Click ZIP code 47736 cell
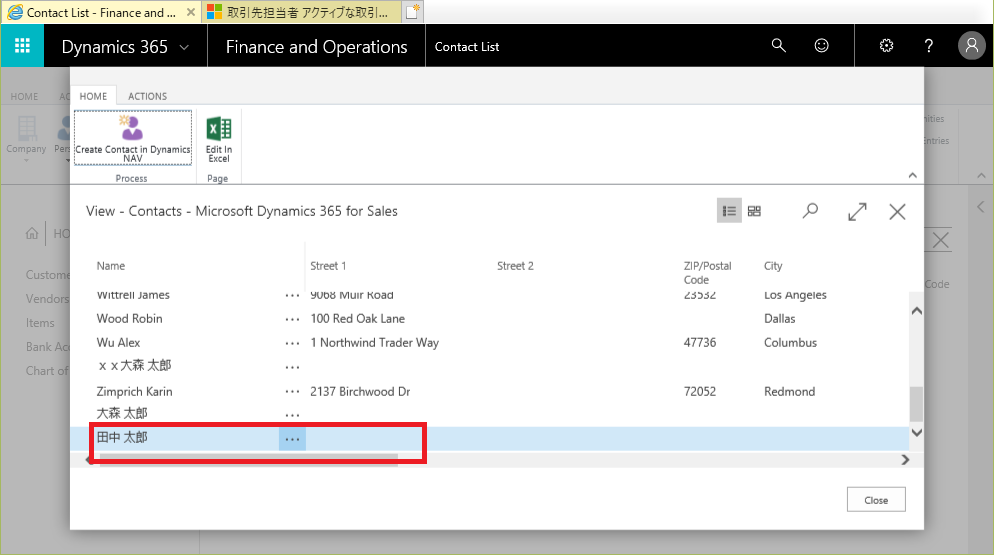Image resolution: width=994 pixels, height=555 pixels. (700, 343)
